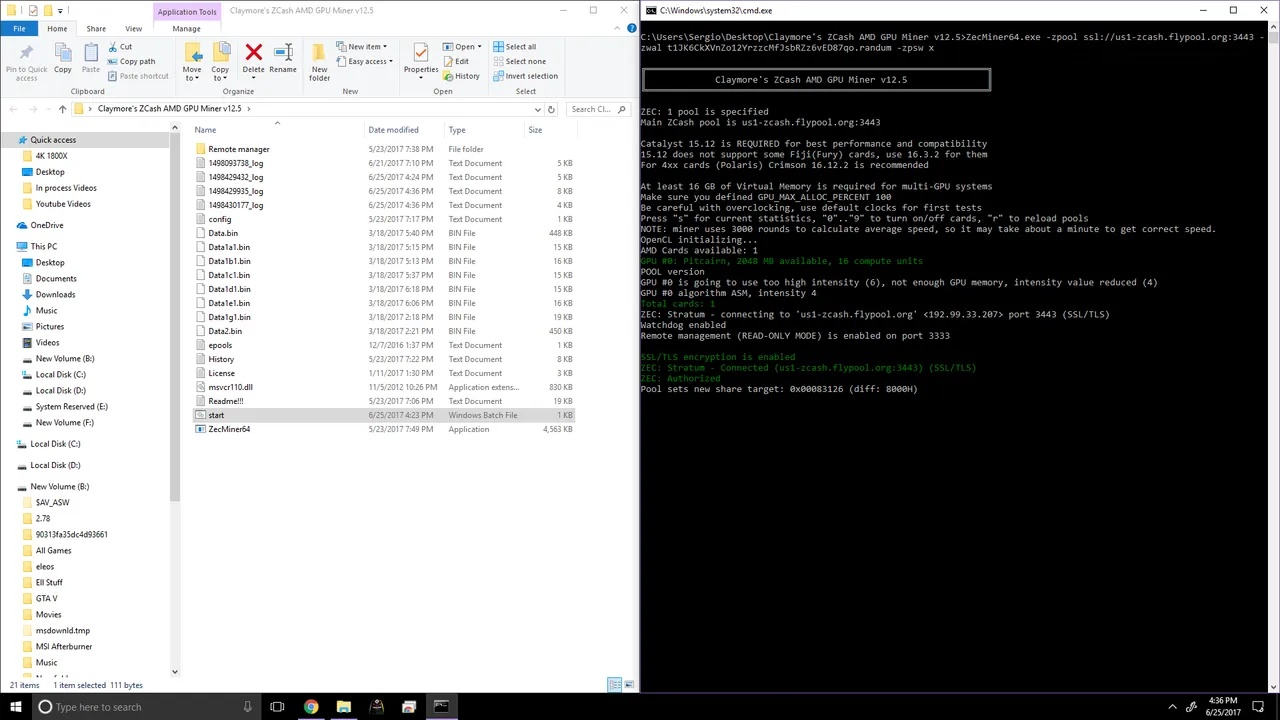Open Downloads in the navigation pane
The image size is (1280, 720).
pyautogui.click(x=55, y=294)
